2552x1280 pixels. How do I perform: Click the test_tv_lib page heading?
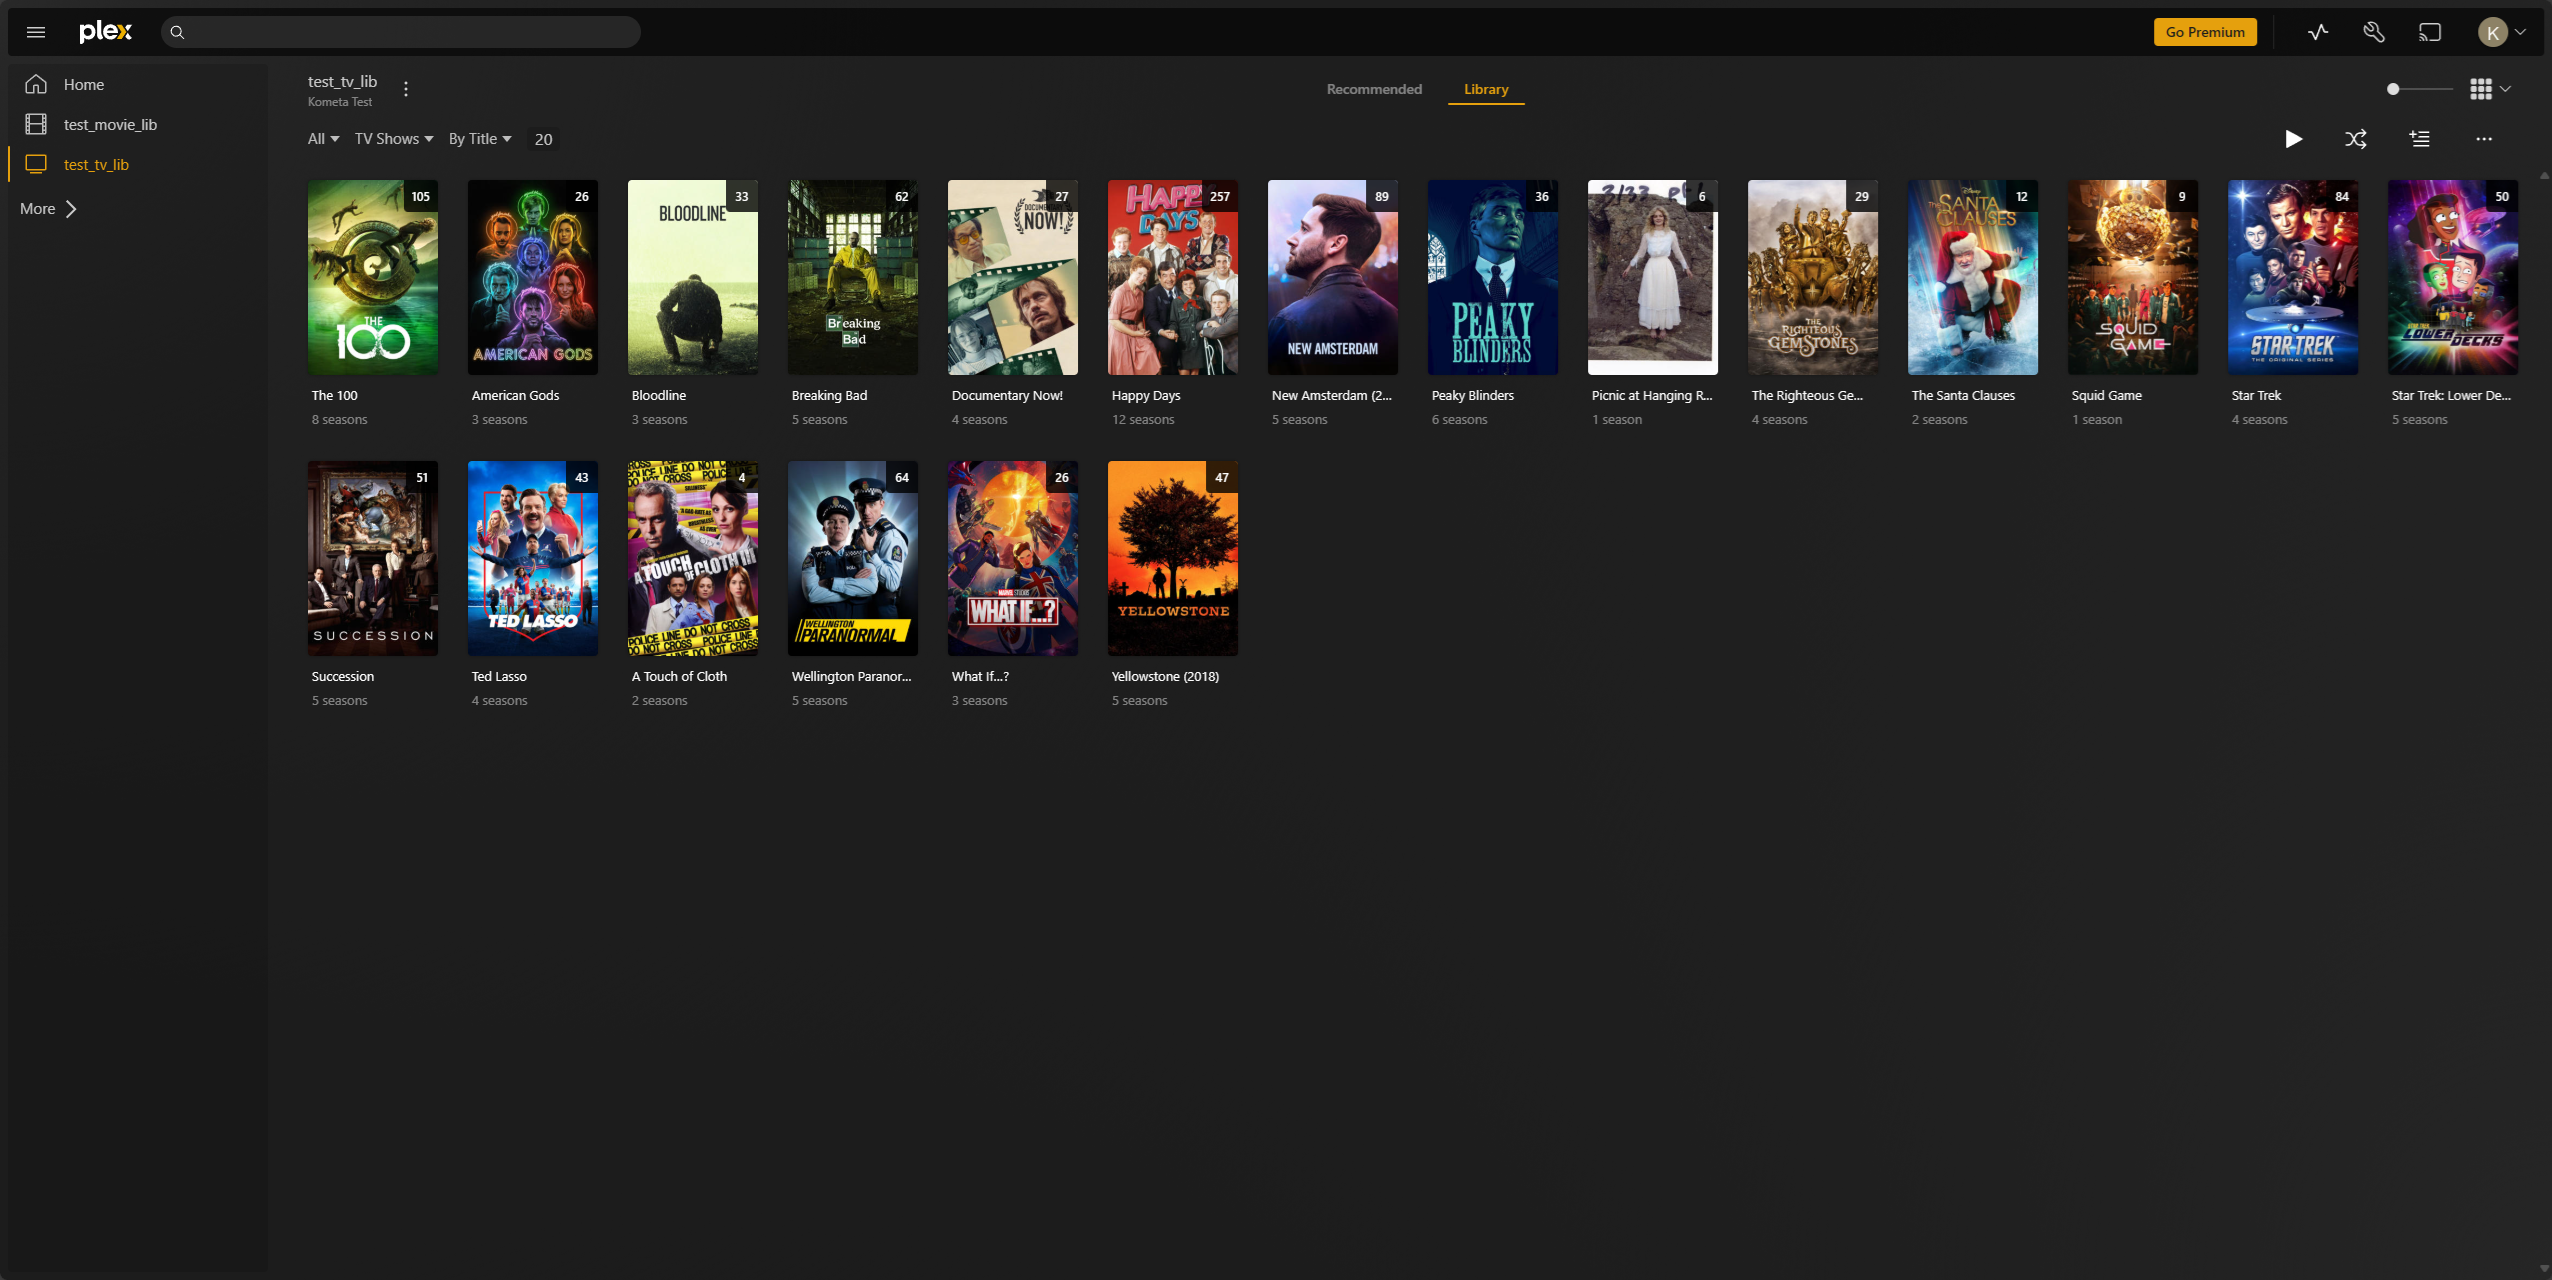coord(342,81)
